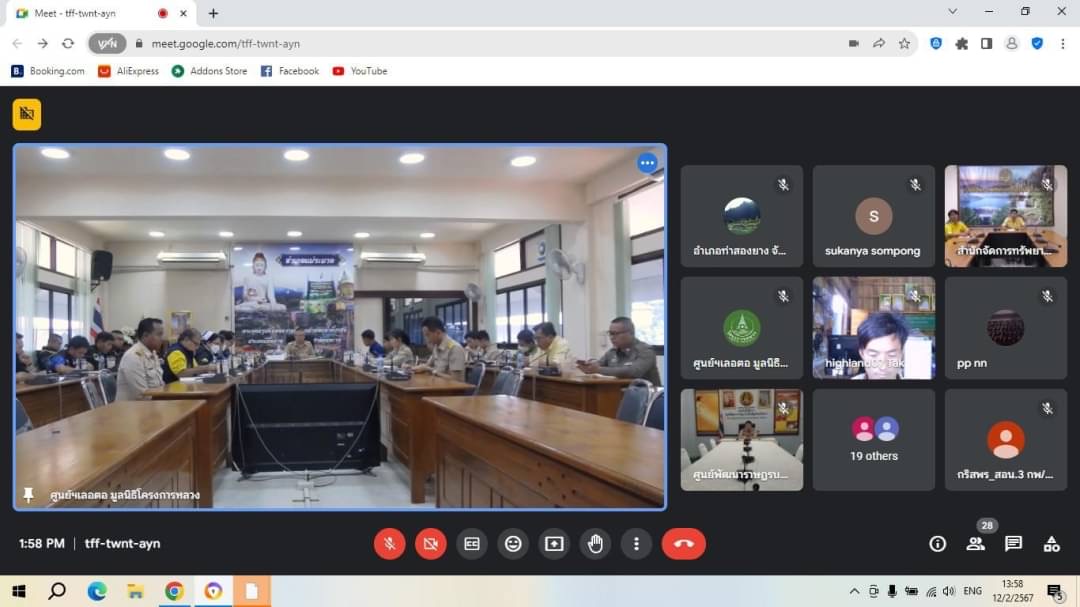Go forward in browser history
The width and height of the screenshot is (1080, 607).
(43, 43)
